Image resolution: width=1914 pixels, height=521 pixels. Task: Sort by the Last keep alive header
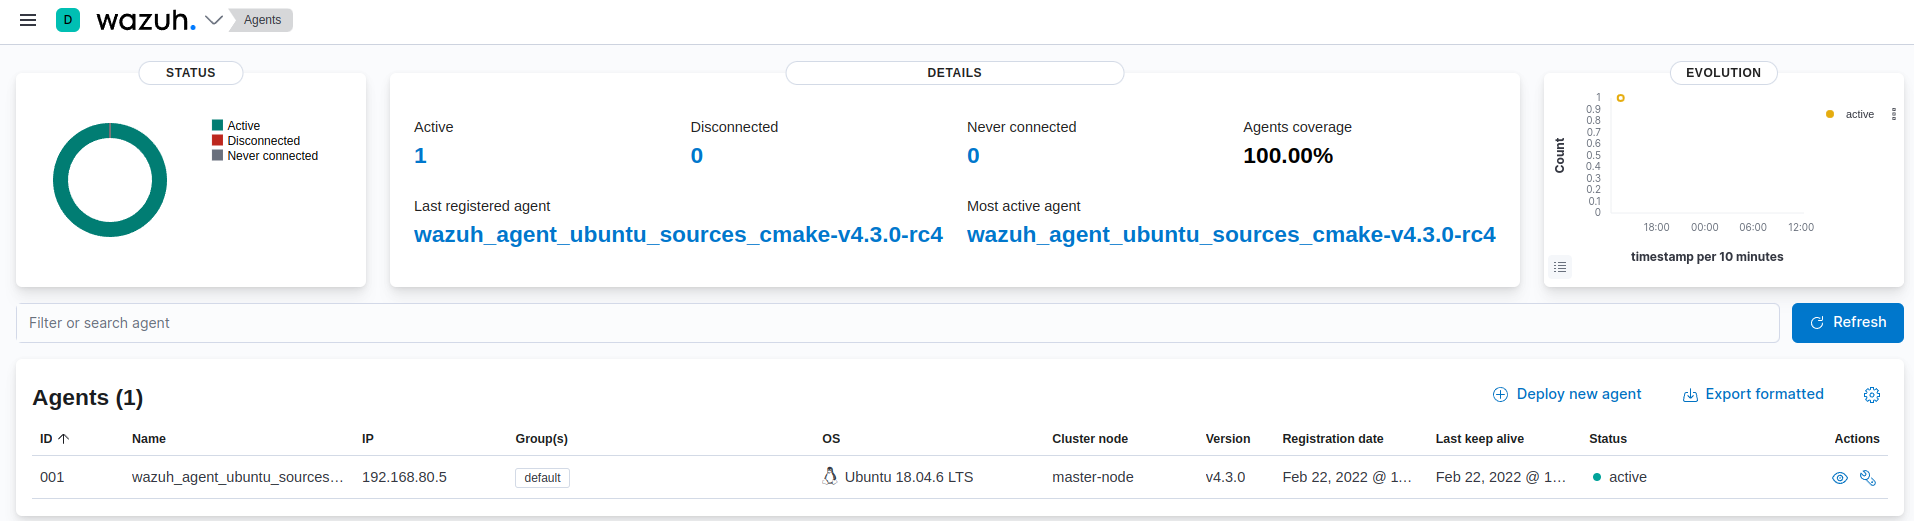(1480, 439)
